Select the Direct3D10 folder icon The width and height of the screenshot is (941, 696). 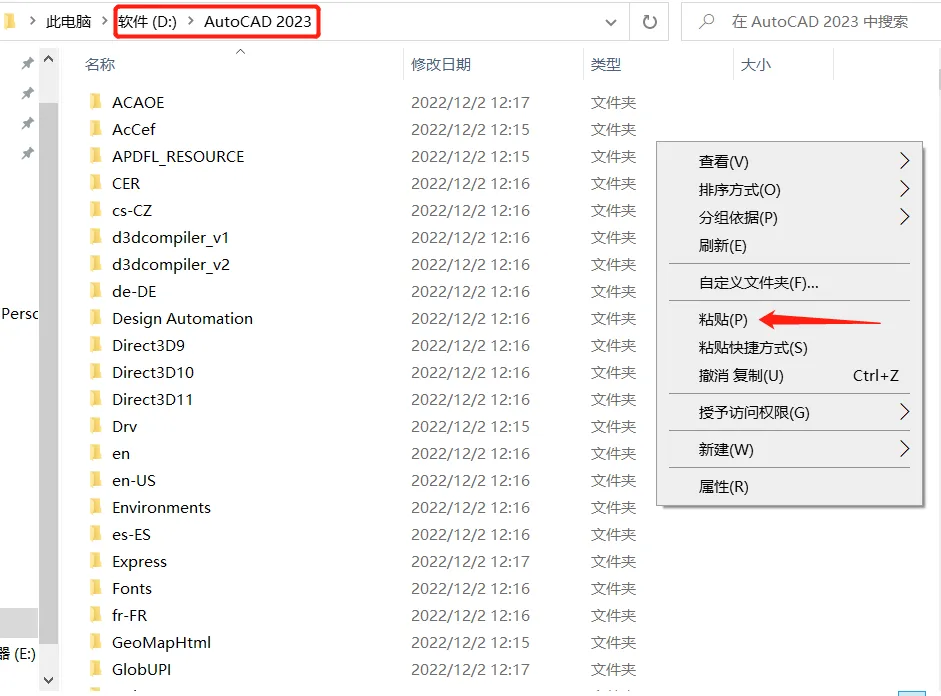(95, 371)
